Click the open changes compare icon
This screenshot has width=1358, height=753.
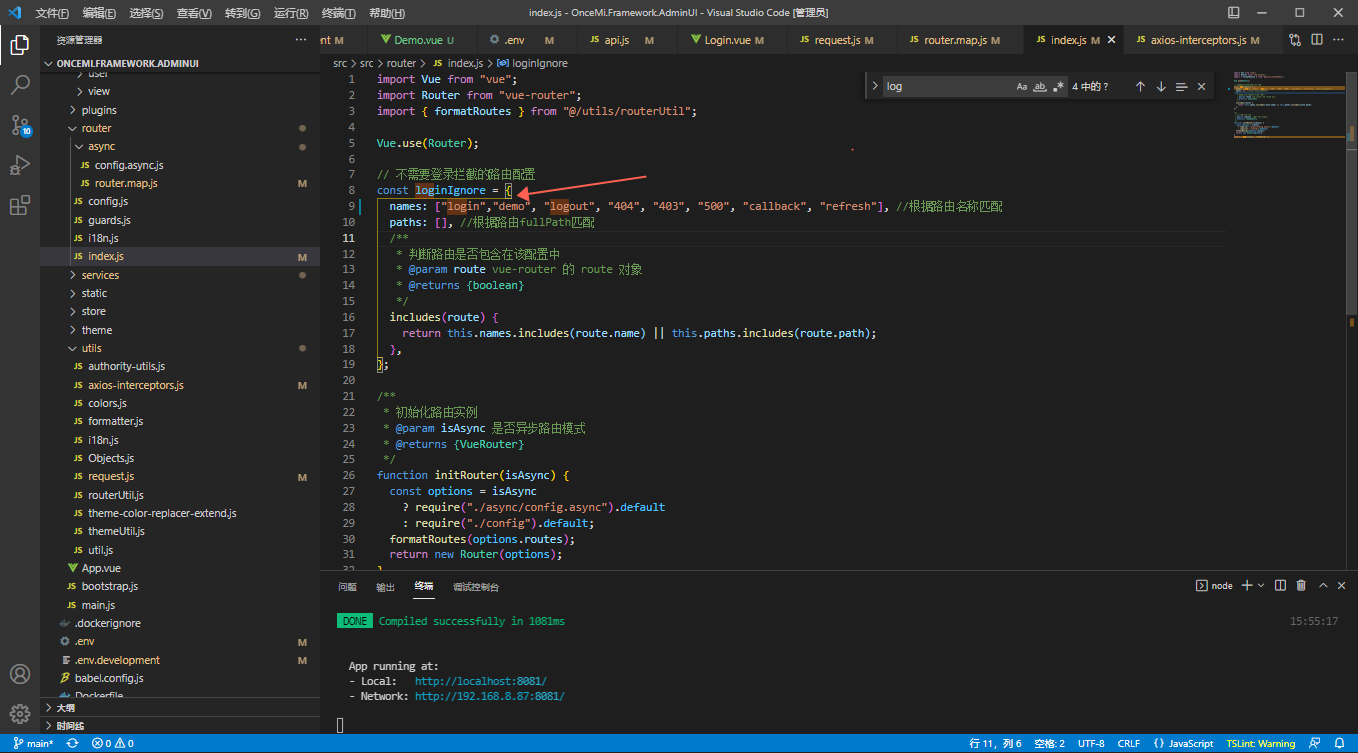tap(1295, 40)
